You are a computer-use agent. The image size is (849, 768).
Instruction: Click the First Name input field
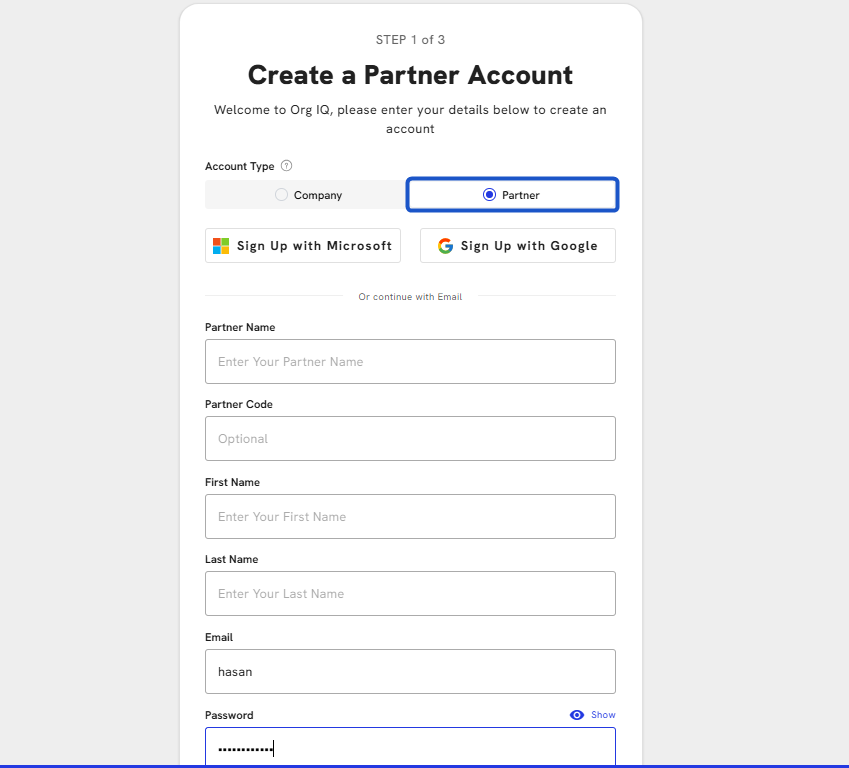[410, 517]
